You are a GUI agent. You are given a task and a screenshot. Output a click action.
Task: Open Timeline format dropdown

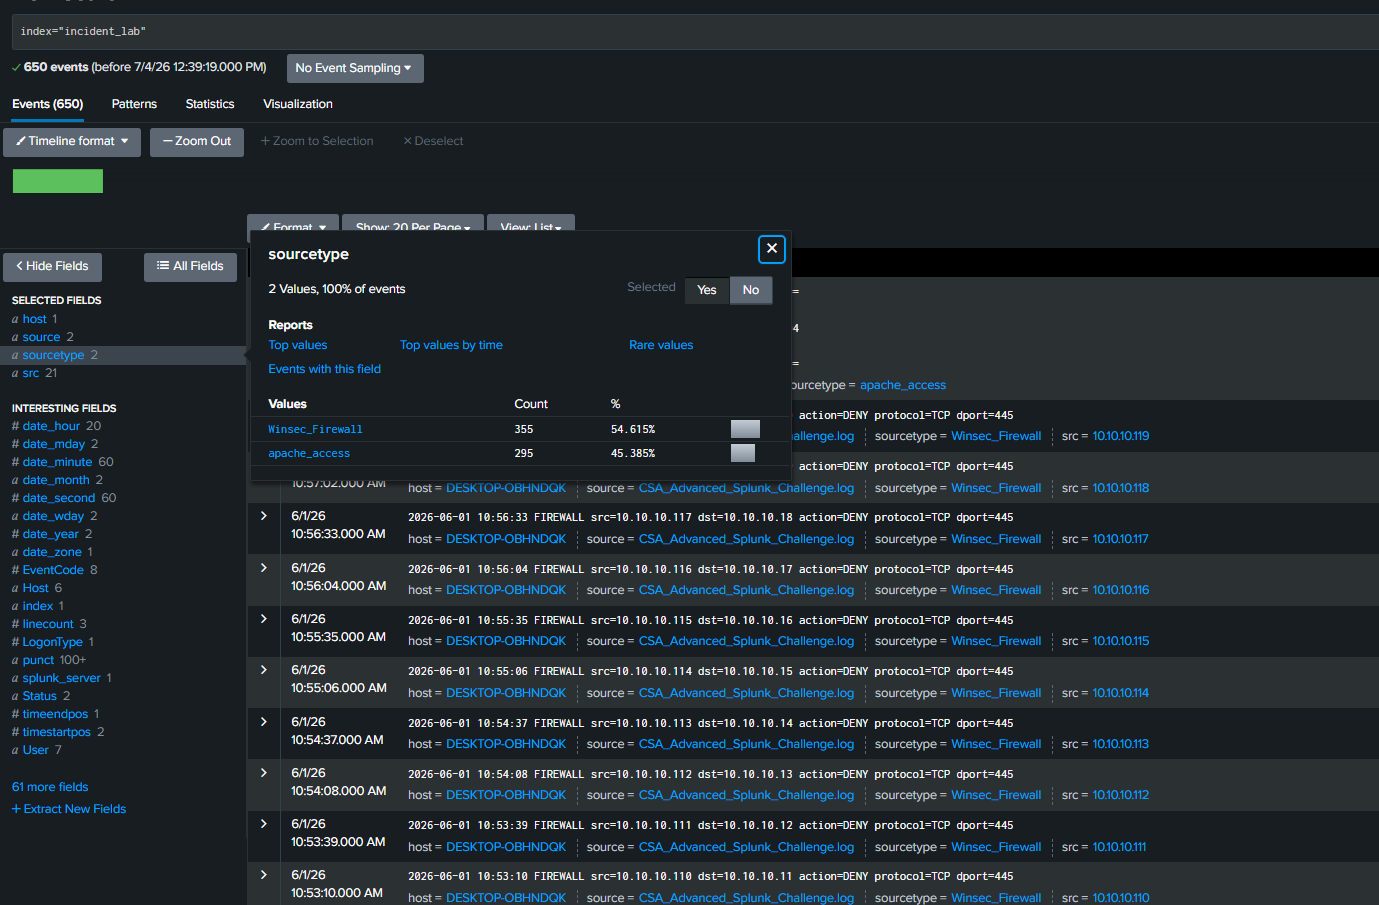[72, 142]
